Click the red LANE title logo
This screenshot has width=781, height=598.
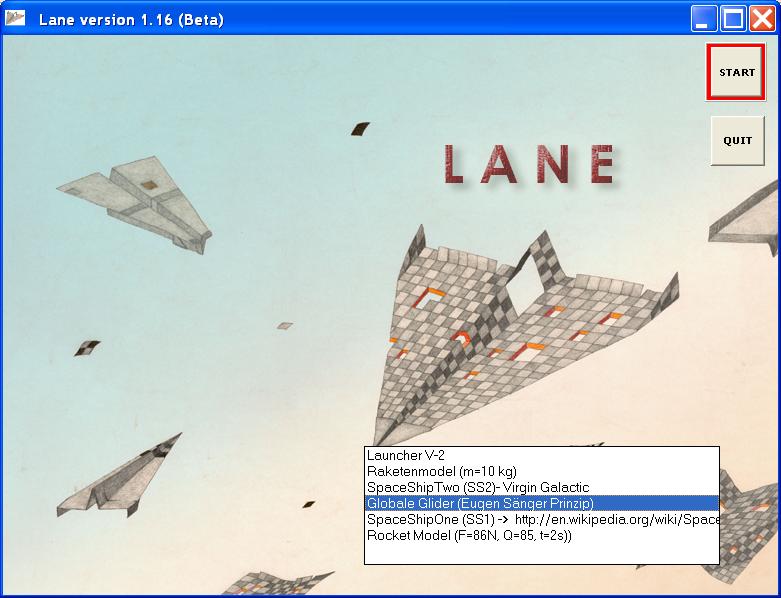[x=528, y=165]
